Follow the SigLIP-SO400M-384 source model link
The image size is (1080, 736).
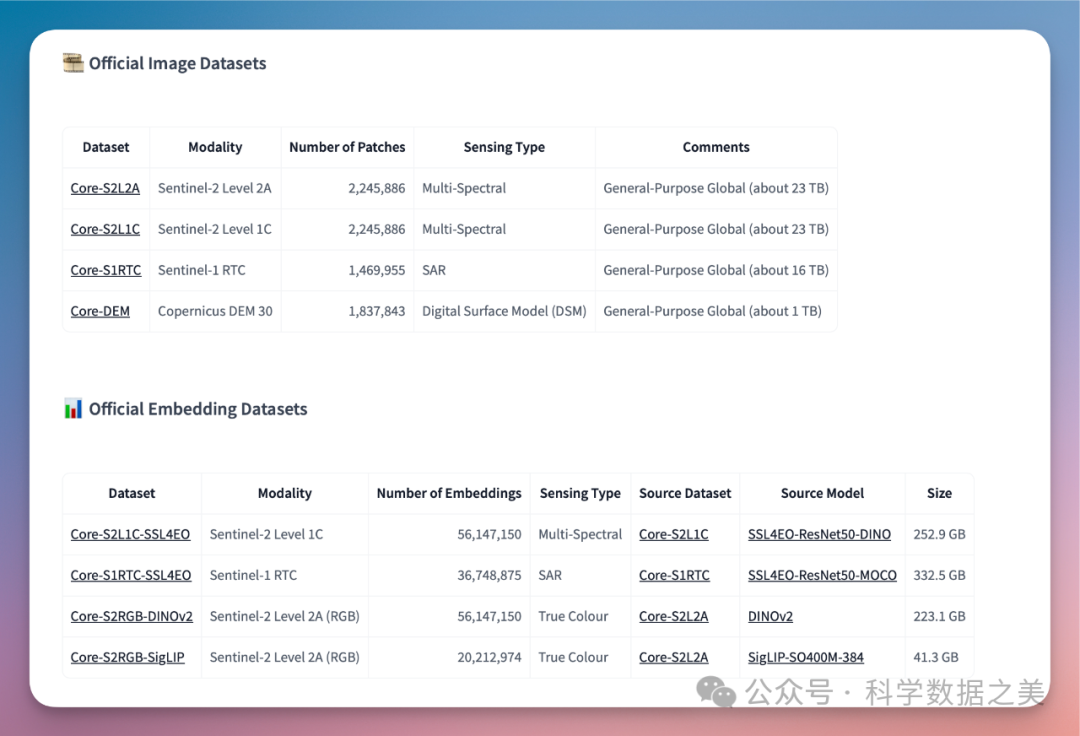point(806,657)
